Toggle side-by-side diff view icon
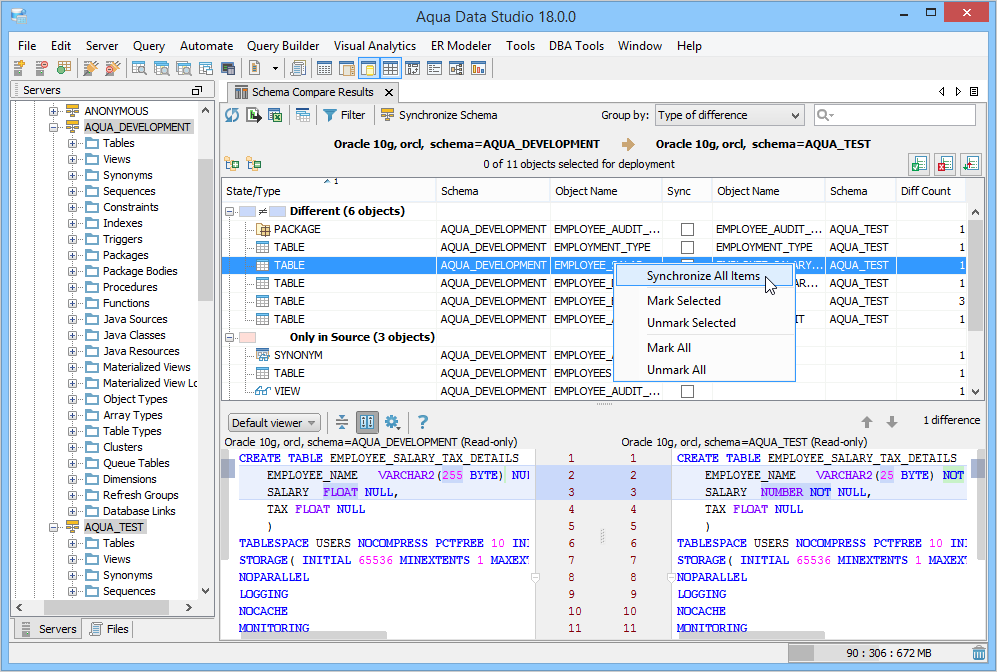Screen dimensions: 997x672 tap(367, 422)
